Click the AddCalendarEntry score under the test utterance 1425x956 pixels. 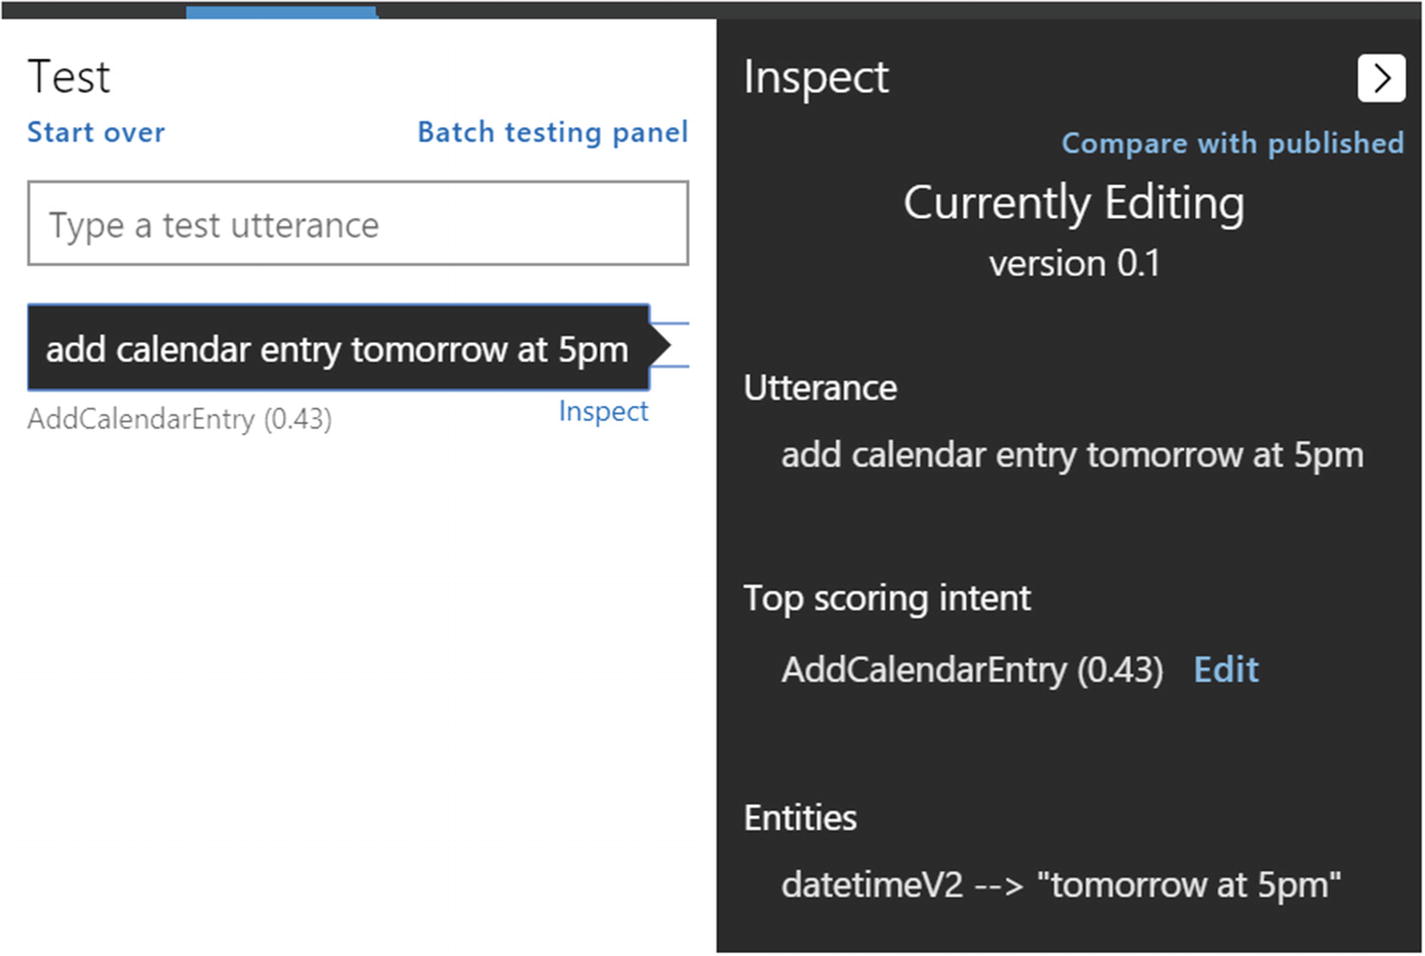(180, 419)
